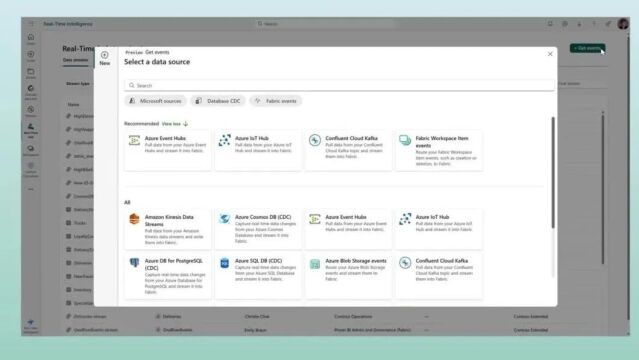Open Real-Time hub in left navigation
The height and width of the screenshot is (360, 639).
(x=31, y=131)
